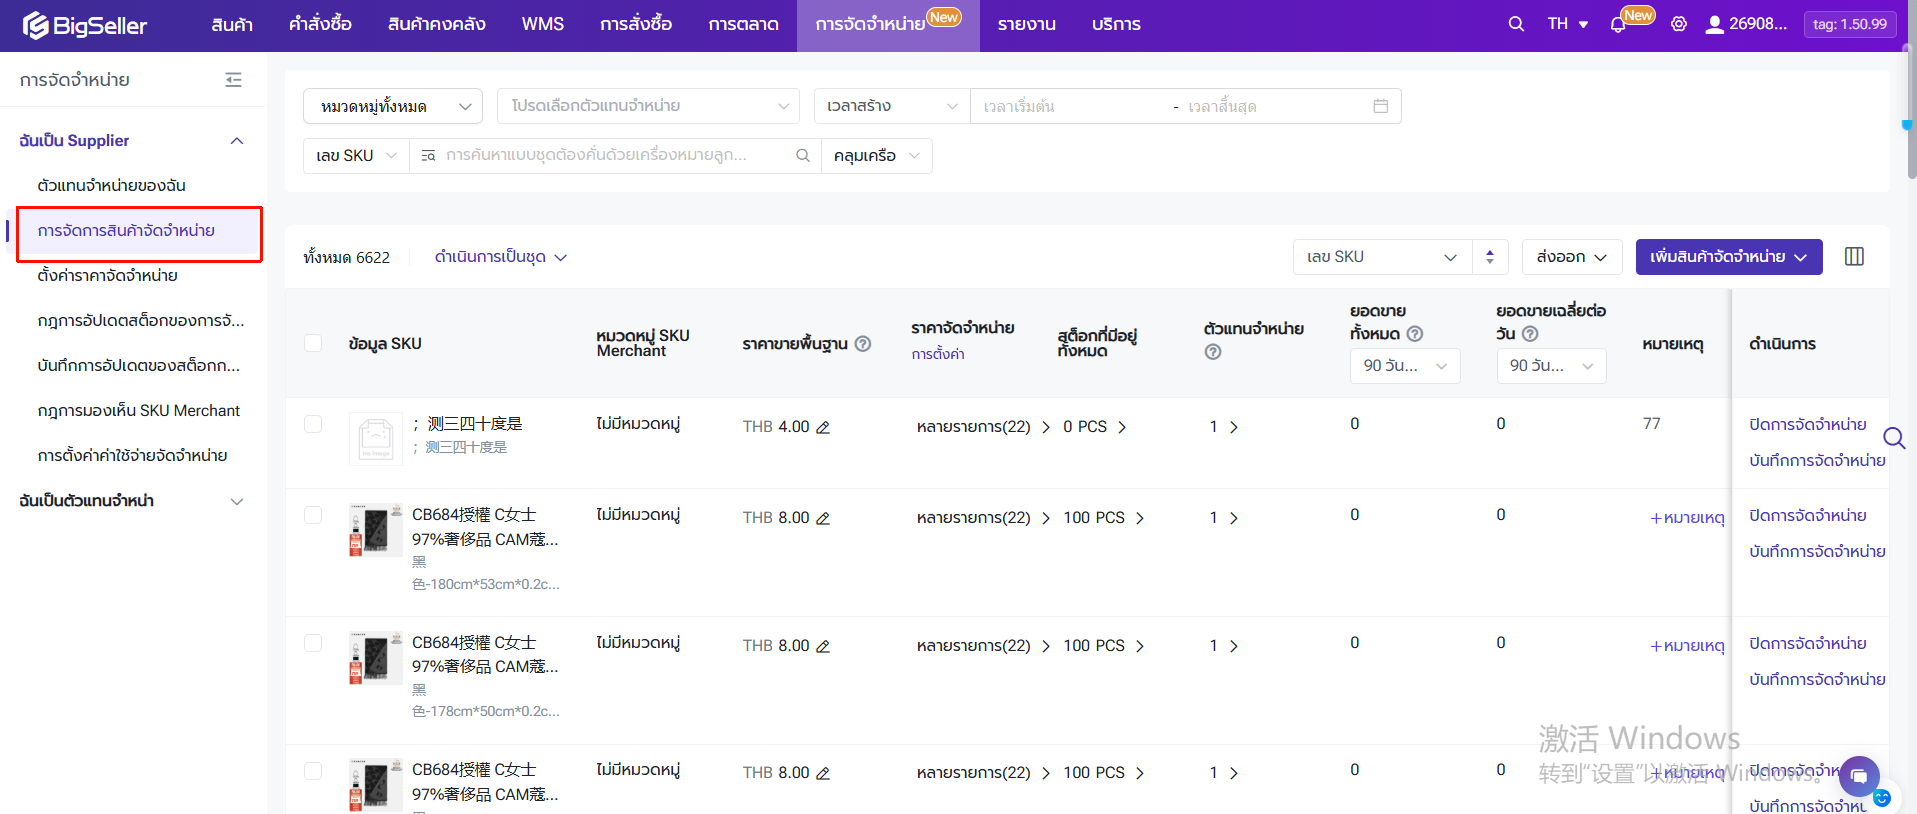The width and height of the screenshot is (1917, 814).
Task: Open the WMS menu in top navigation
Action: (x=542, y=24)
